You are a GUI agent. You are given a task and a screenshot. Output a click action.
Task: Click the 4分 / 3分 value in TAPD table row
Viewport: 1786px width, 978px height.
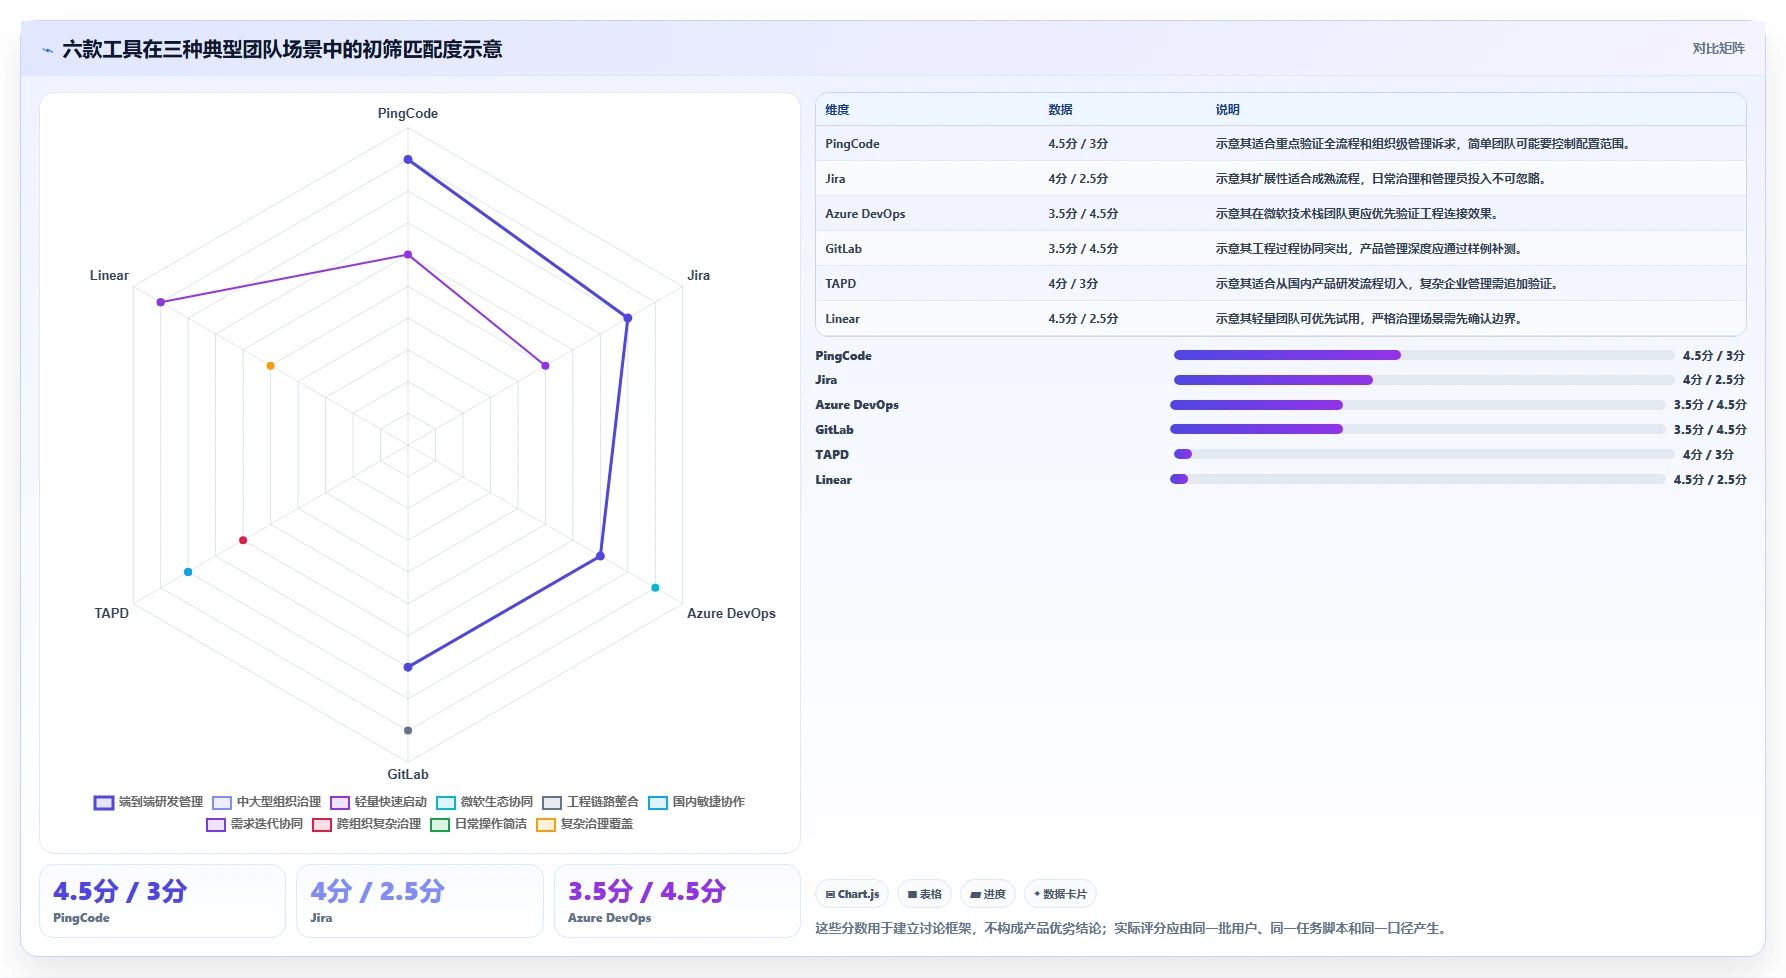click(1073, 284)
